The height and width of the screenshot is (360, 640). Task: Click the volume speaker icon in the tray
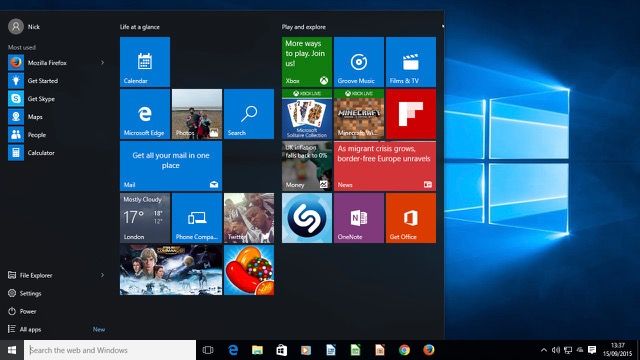(556, 350)
